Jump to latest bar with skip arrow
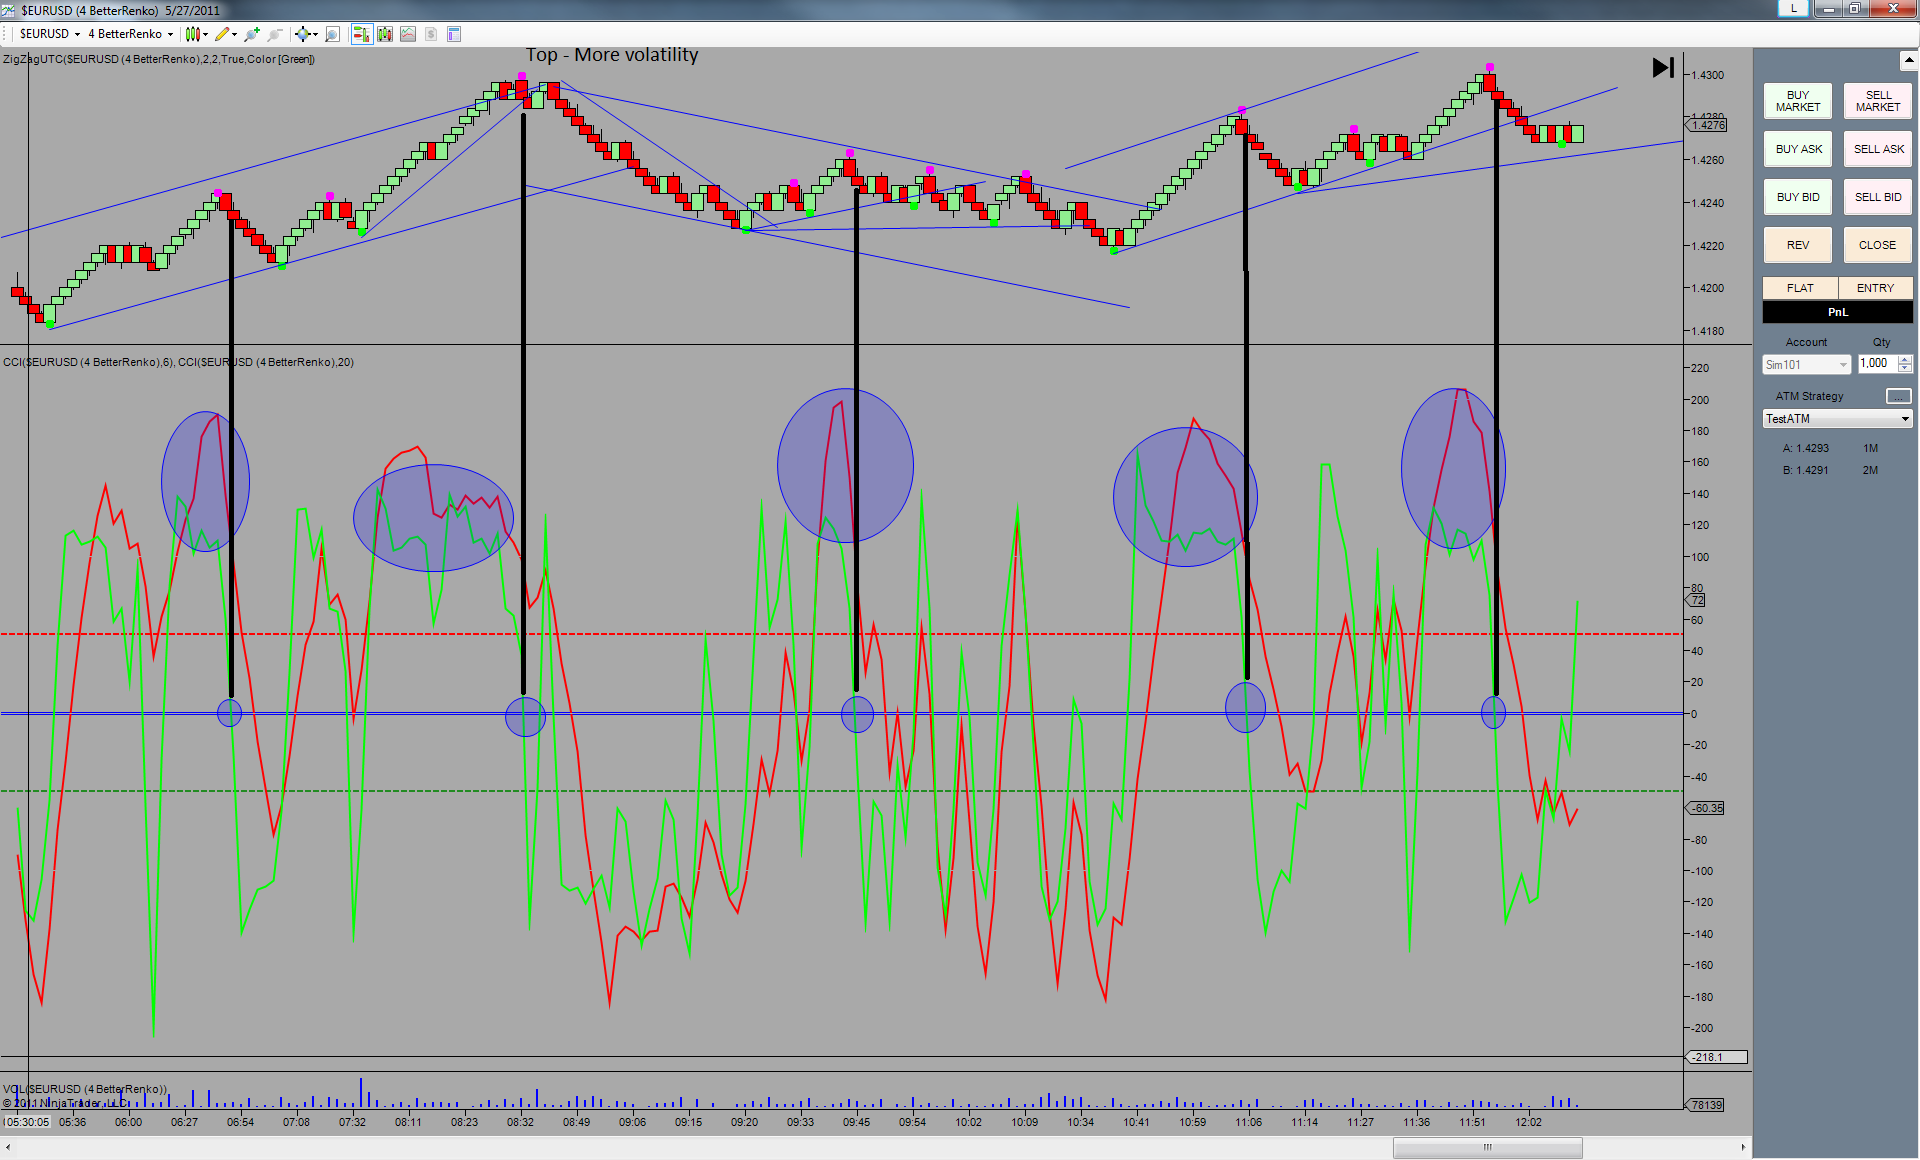This screenshot has height=1160, width=1920. (1663, 68)
